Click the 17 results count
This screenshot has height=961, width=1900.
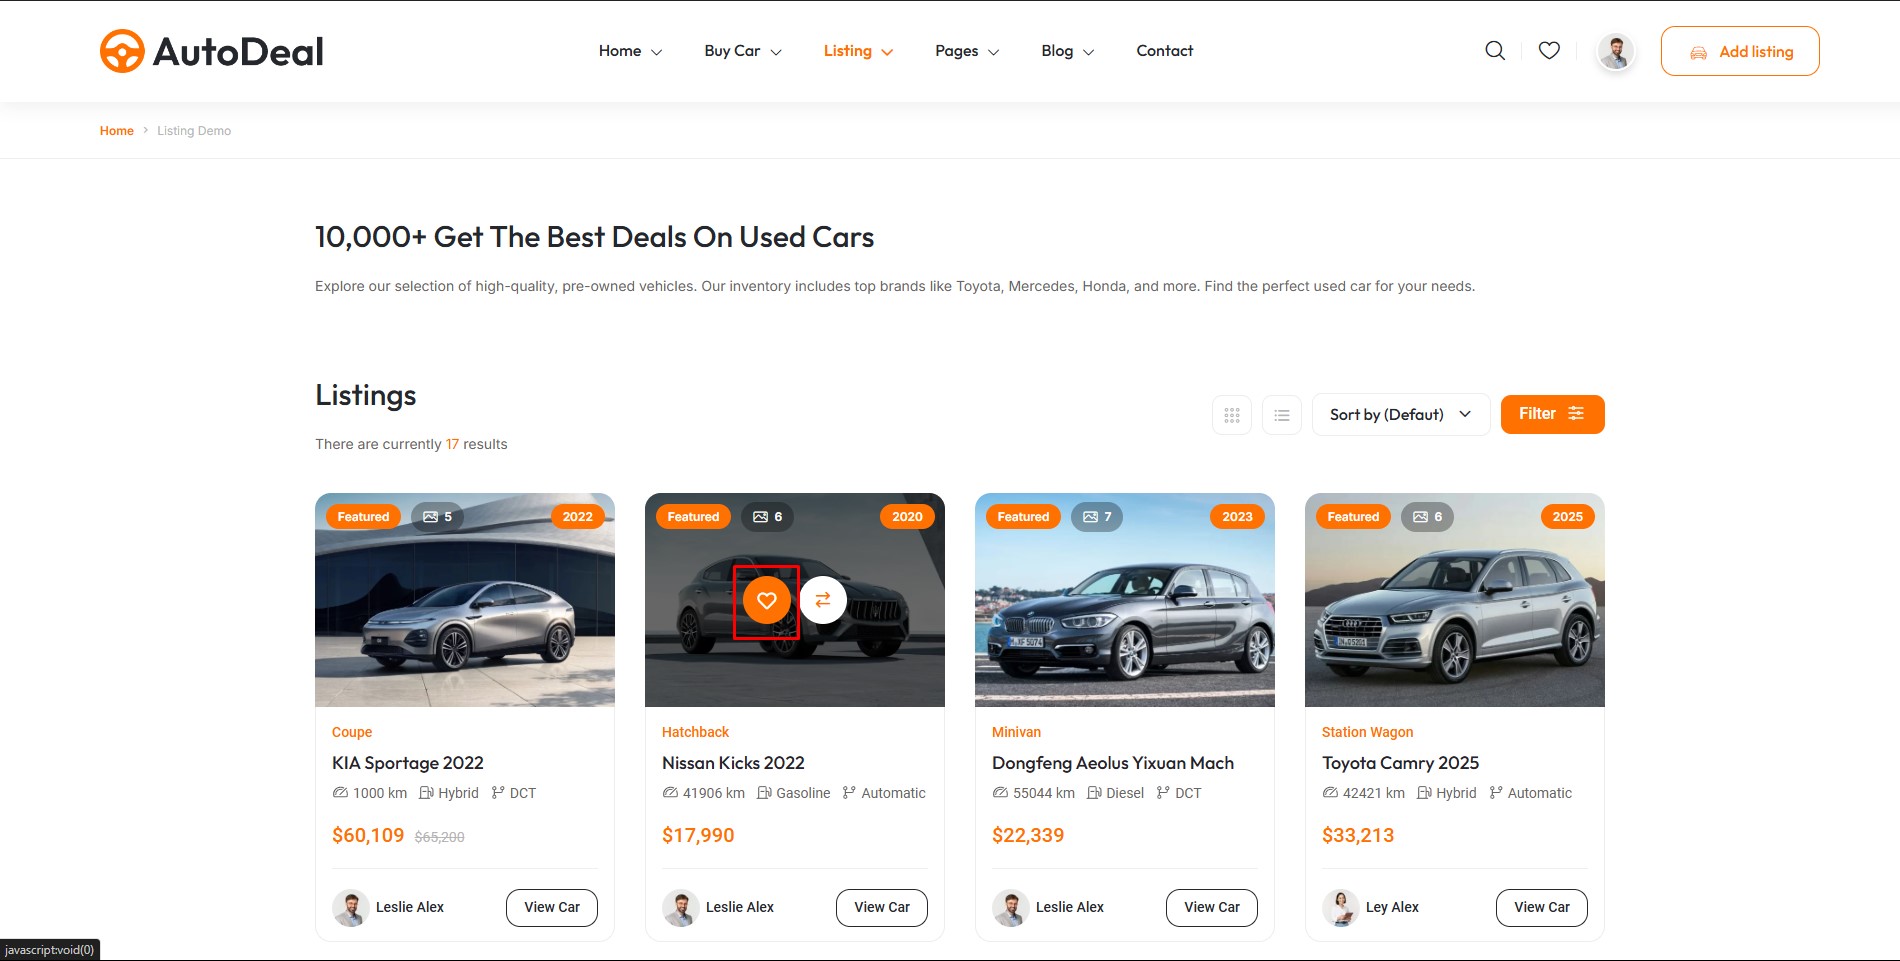click(452, 444)
